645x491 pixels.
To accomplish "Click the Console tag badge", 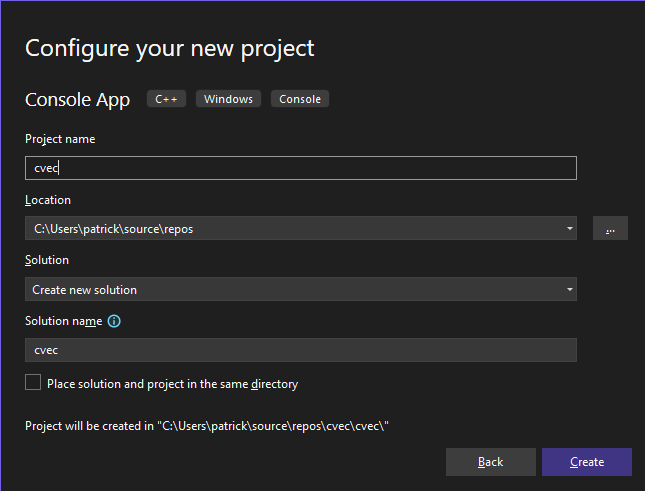I will [300, 99].
